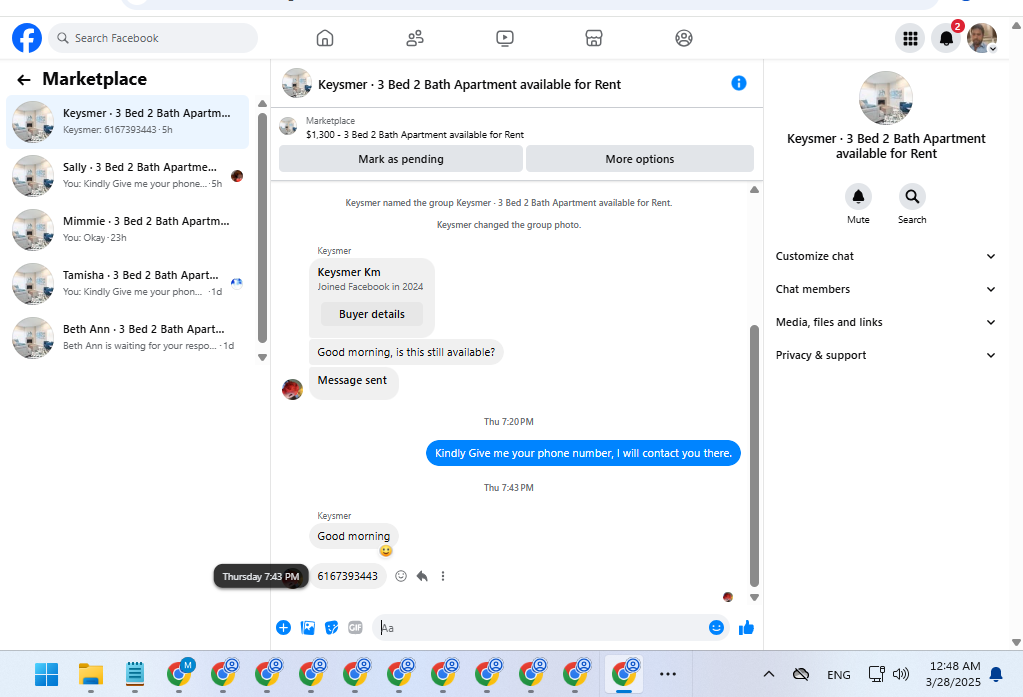The width and height of the screenshot is (1023, 697).
Task: Open the account profile picture menu
Action: tap(982, 39)
